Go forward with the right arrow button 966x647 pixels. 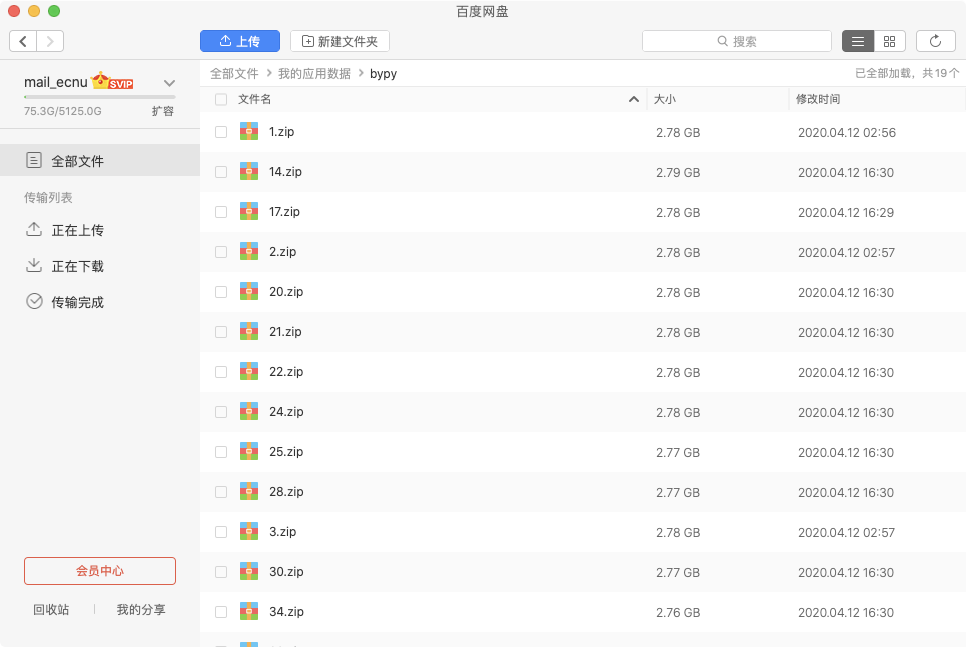(x=50, y=41)
